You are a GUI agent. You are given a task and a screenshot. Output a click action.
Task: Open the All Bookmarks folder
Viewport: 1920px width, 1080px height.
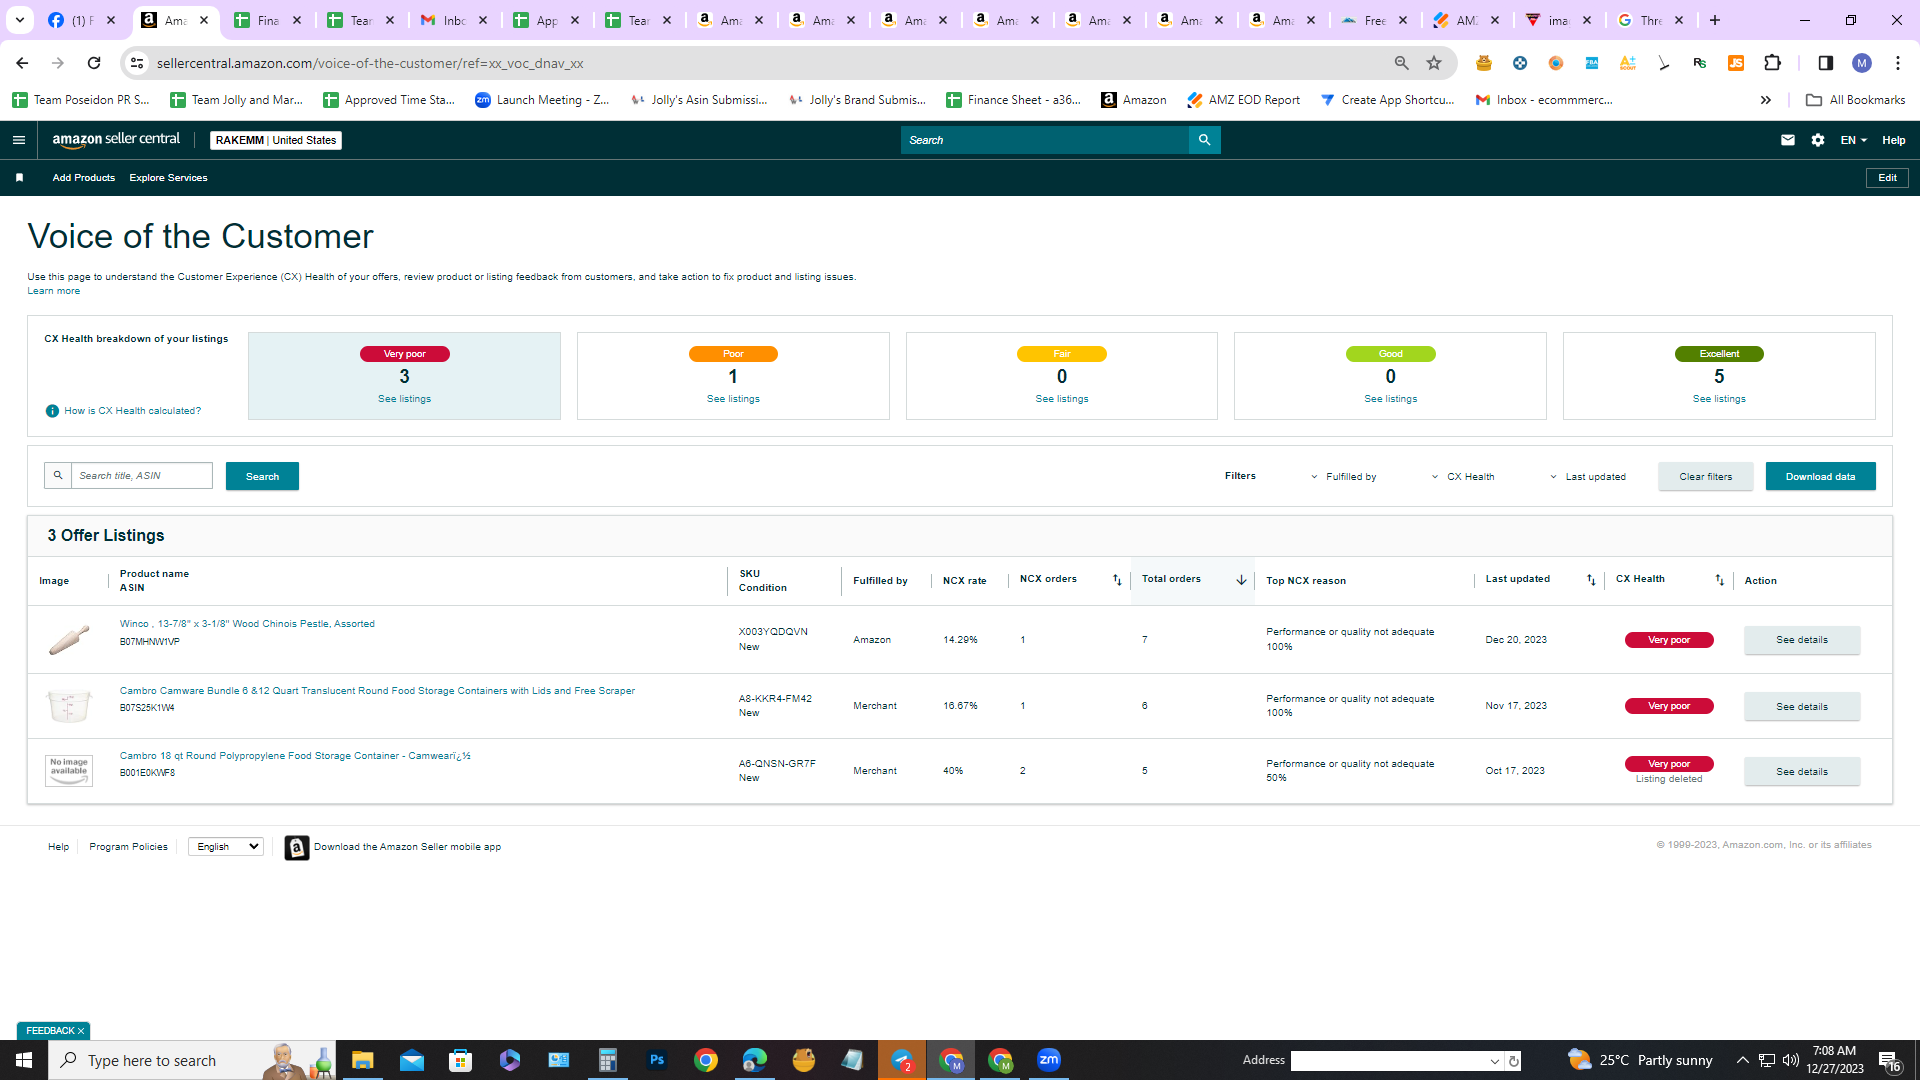click(x=1855, y=100)
